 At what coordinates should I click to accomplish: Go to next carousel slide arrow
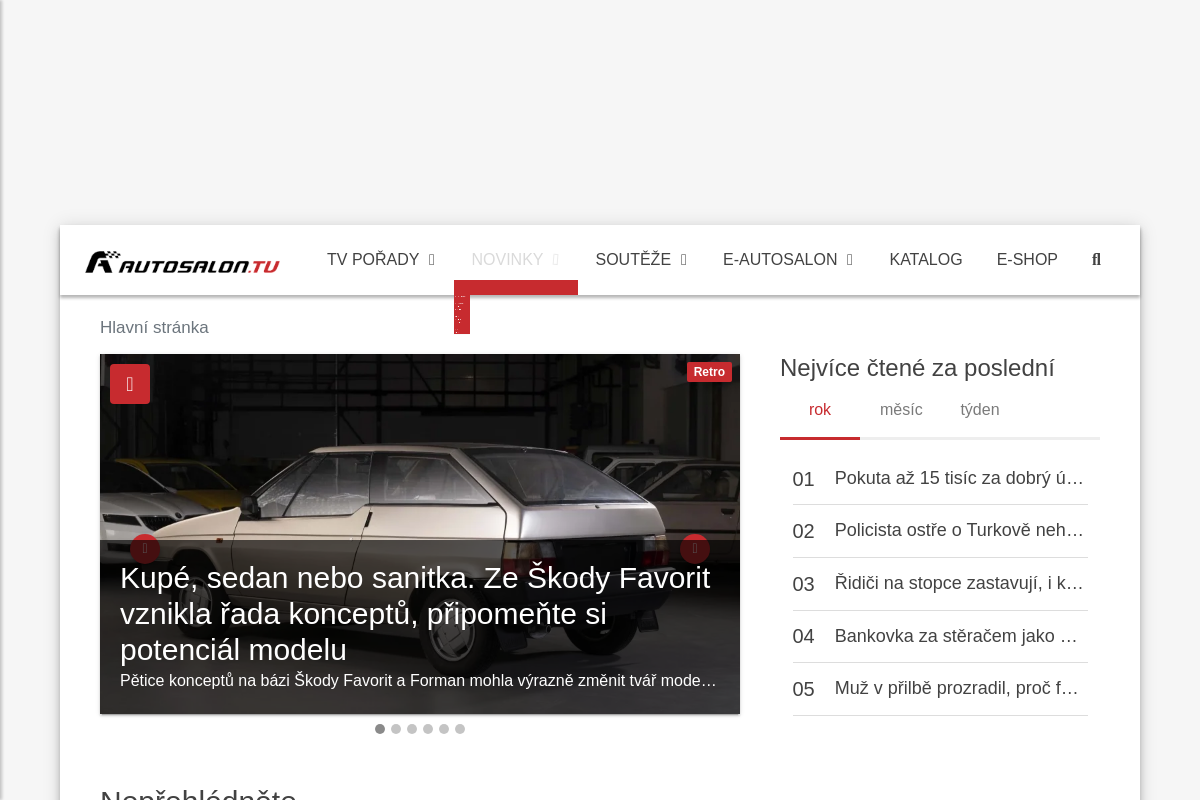[695, 549]
